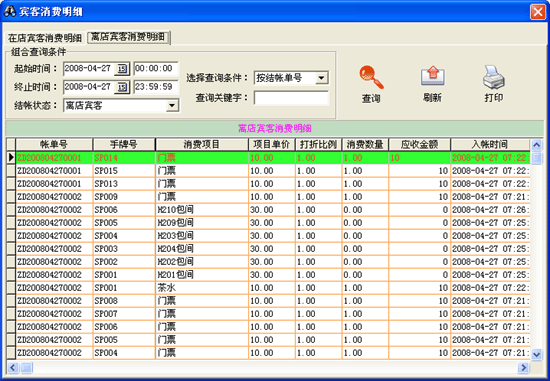
Task: Click the M201包间 cell
Action: click(x=202, y=275)
